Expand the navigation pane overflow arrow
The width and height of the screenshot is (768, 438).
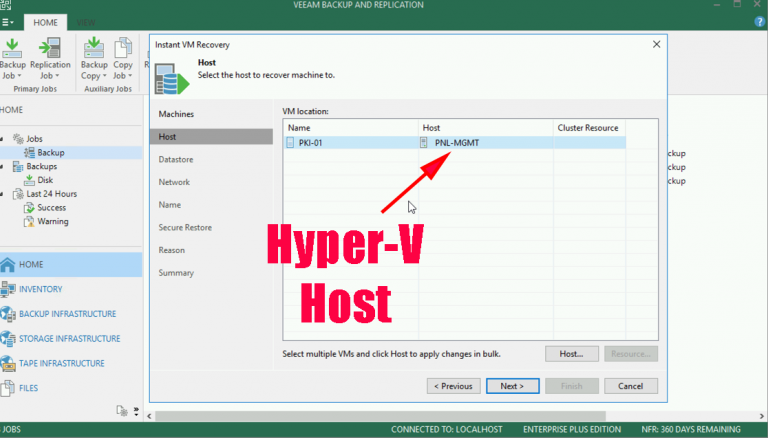(136, 411)
